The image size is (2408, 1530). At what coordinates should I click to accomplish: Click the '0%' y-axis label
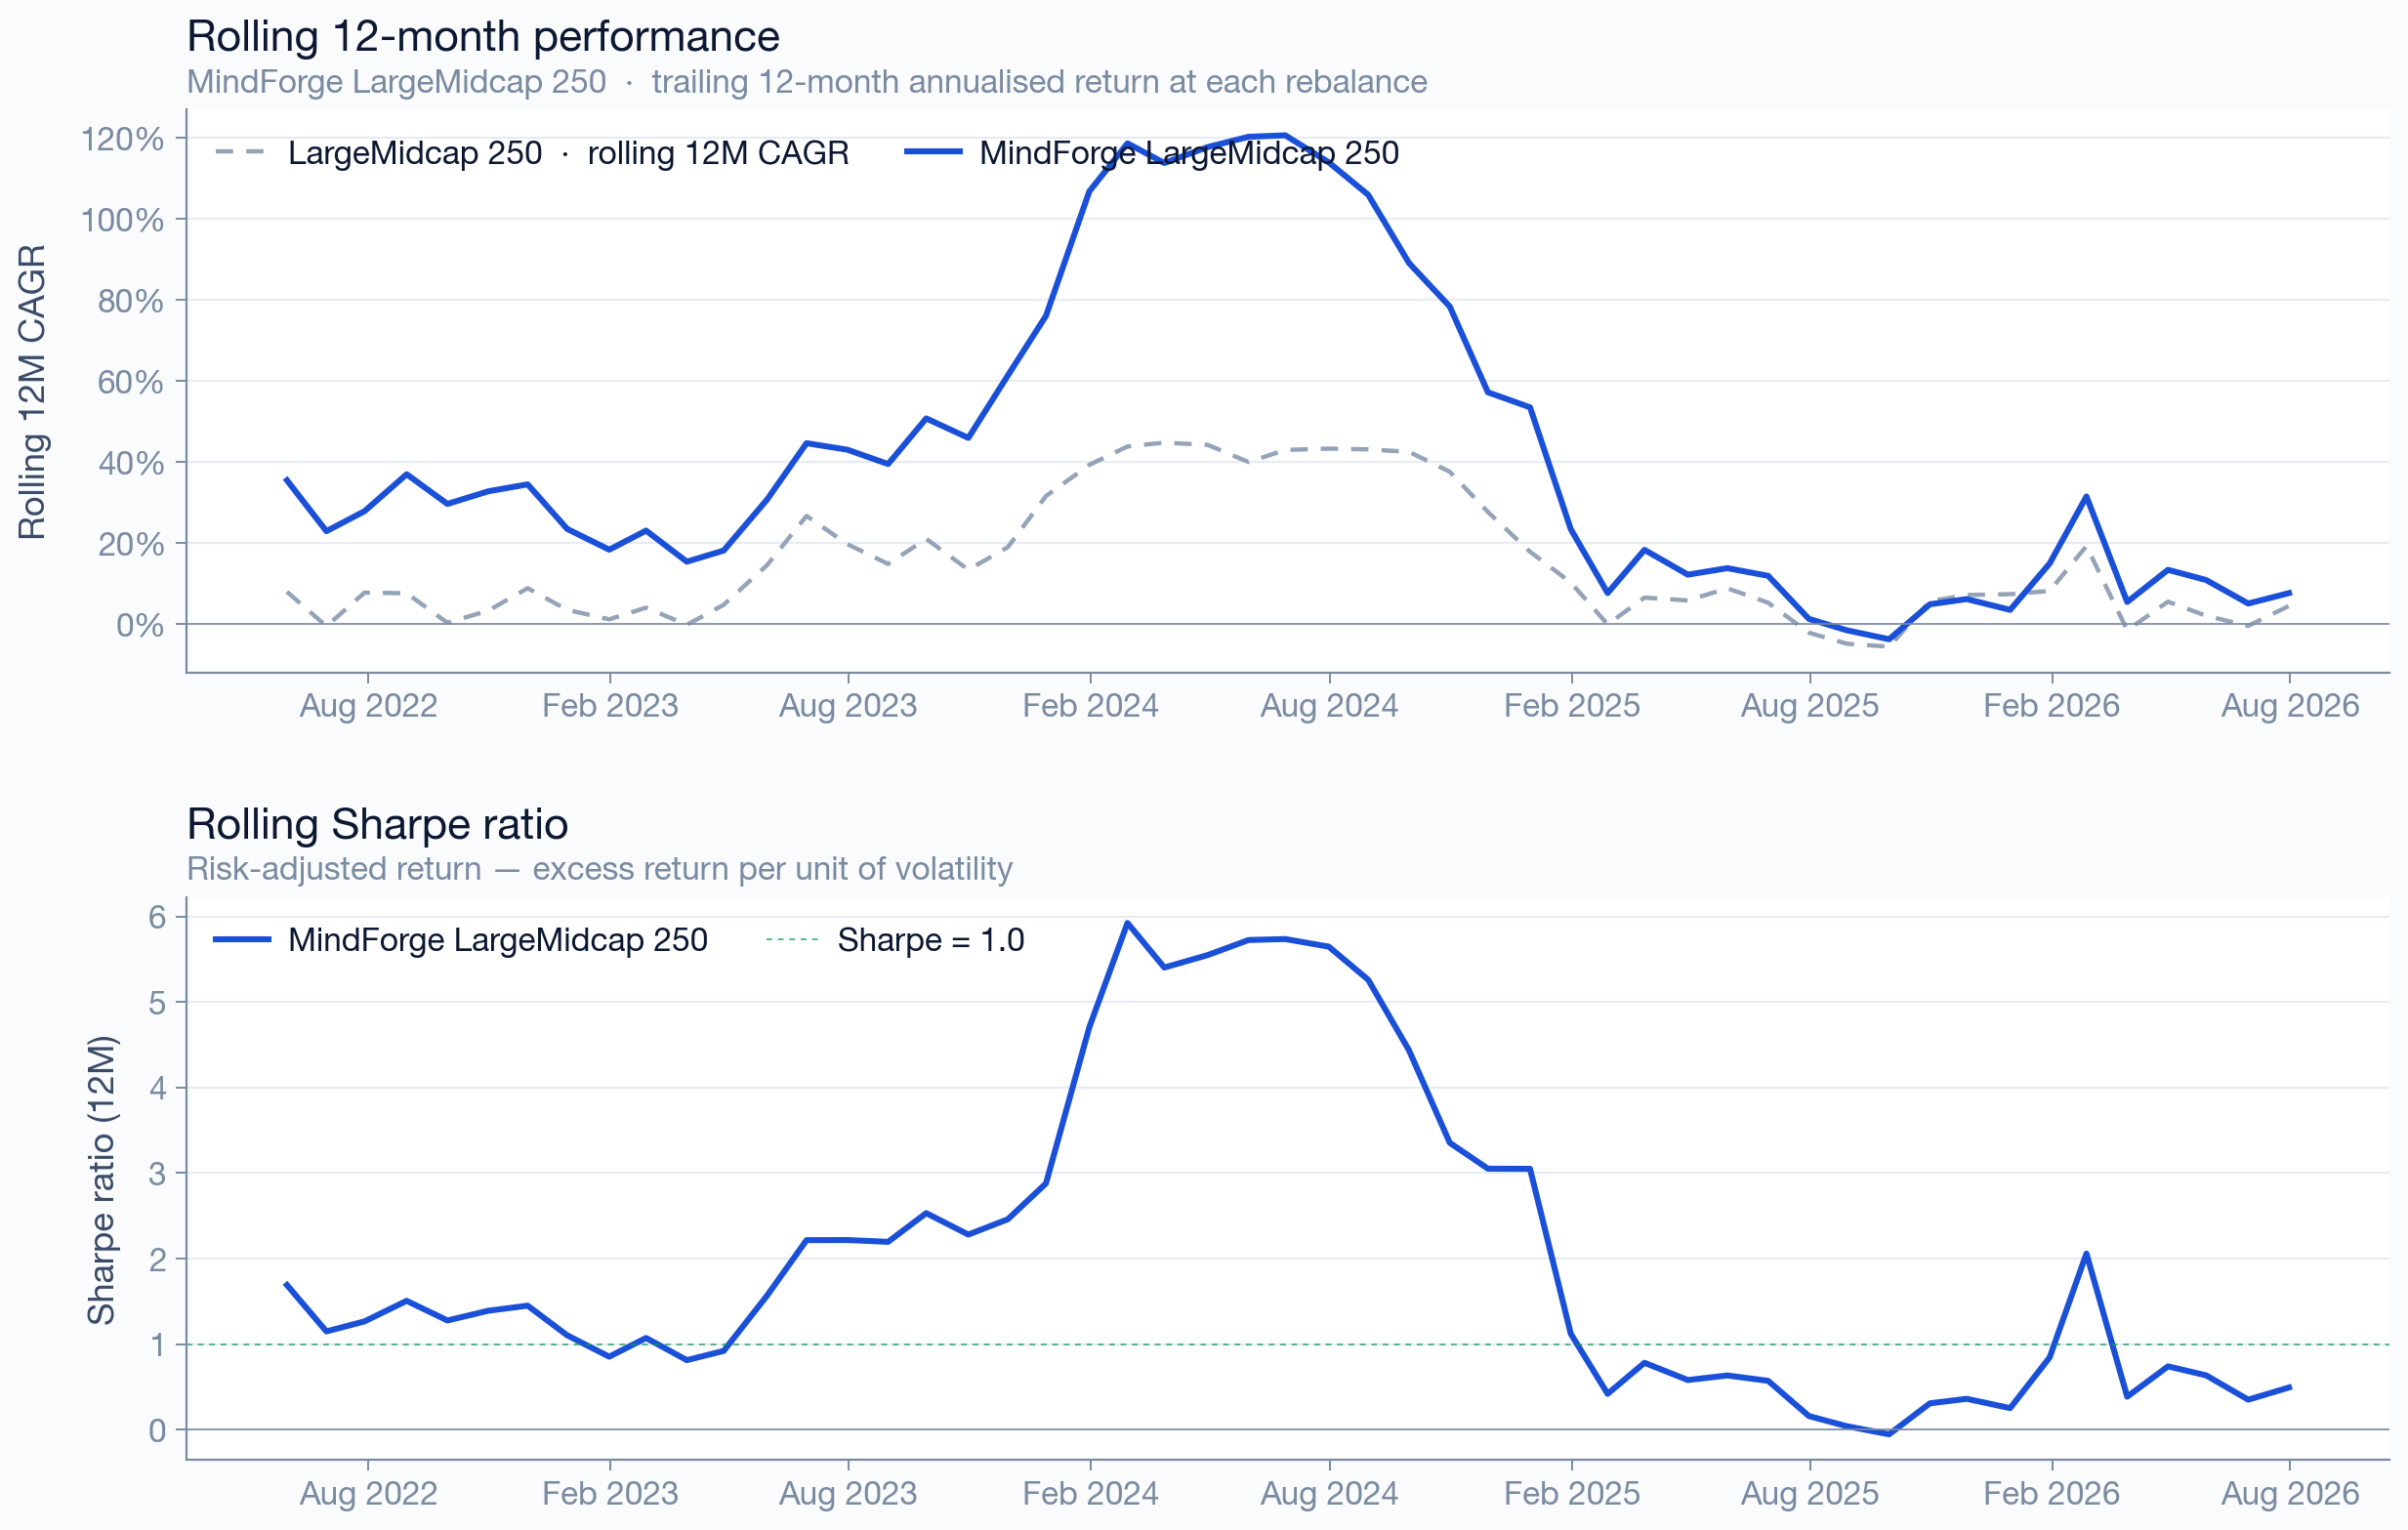(140, 626)
